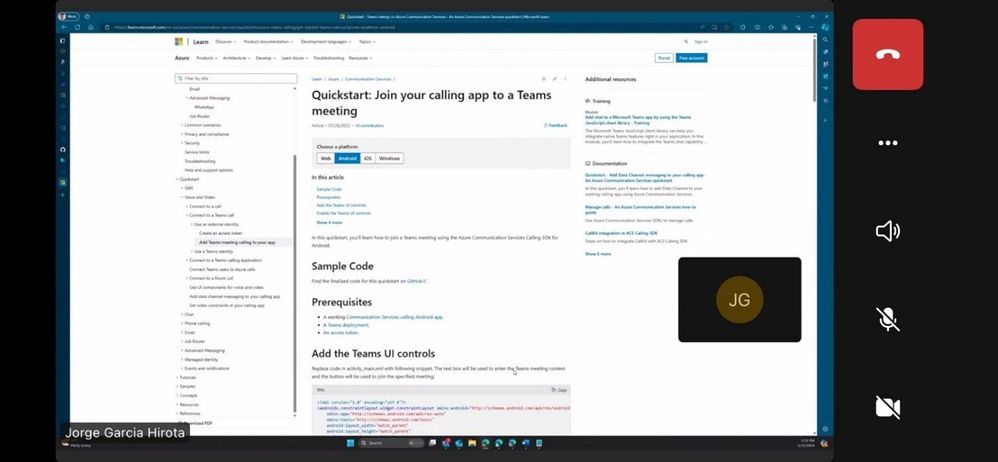Select the Windows platform tab
Screen dimensions: 998x462
389,158
